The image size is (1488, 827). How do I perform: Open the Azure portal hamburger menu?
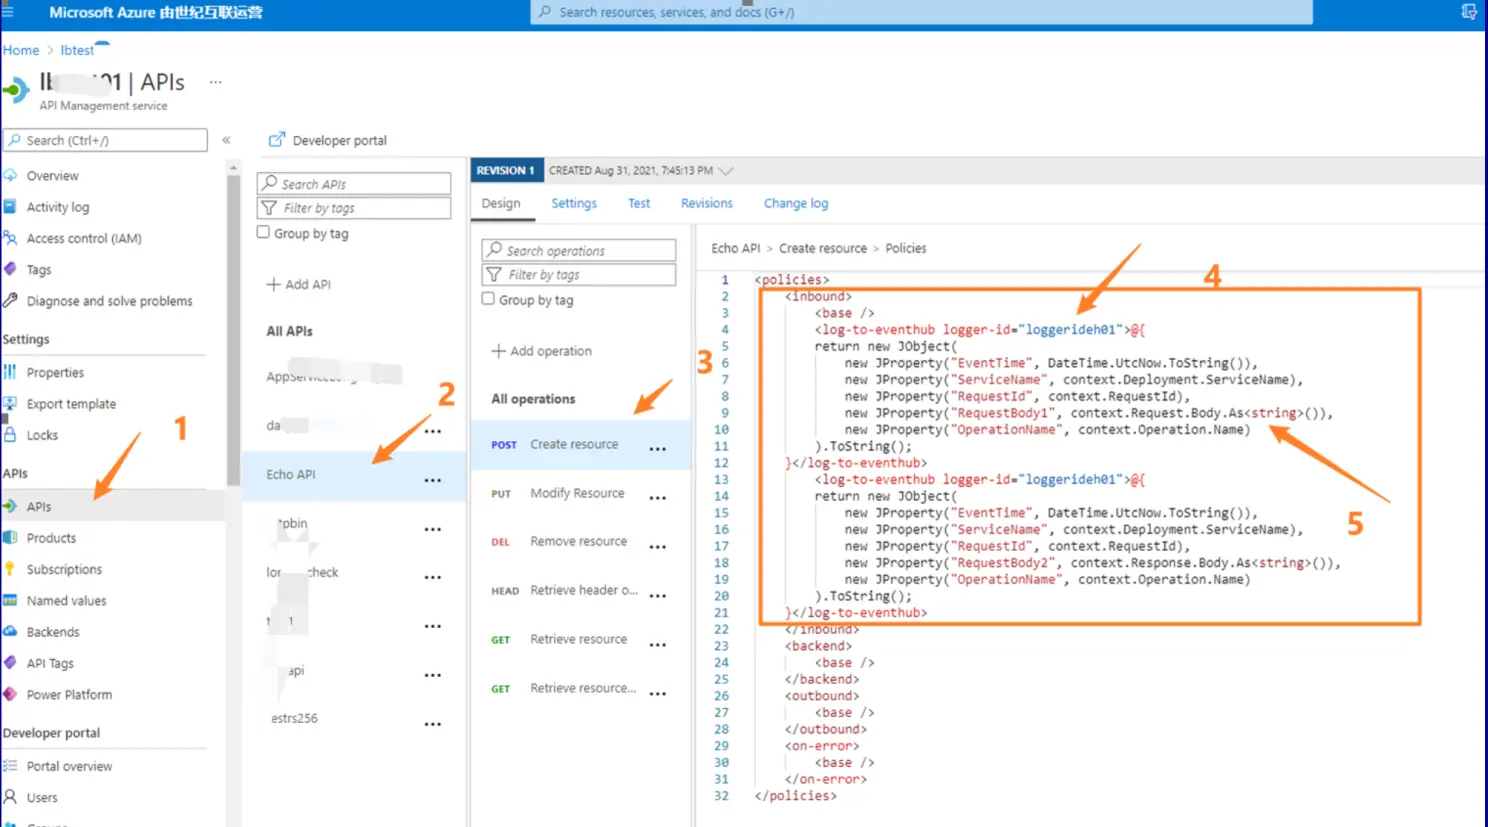7,12
